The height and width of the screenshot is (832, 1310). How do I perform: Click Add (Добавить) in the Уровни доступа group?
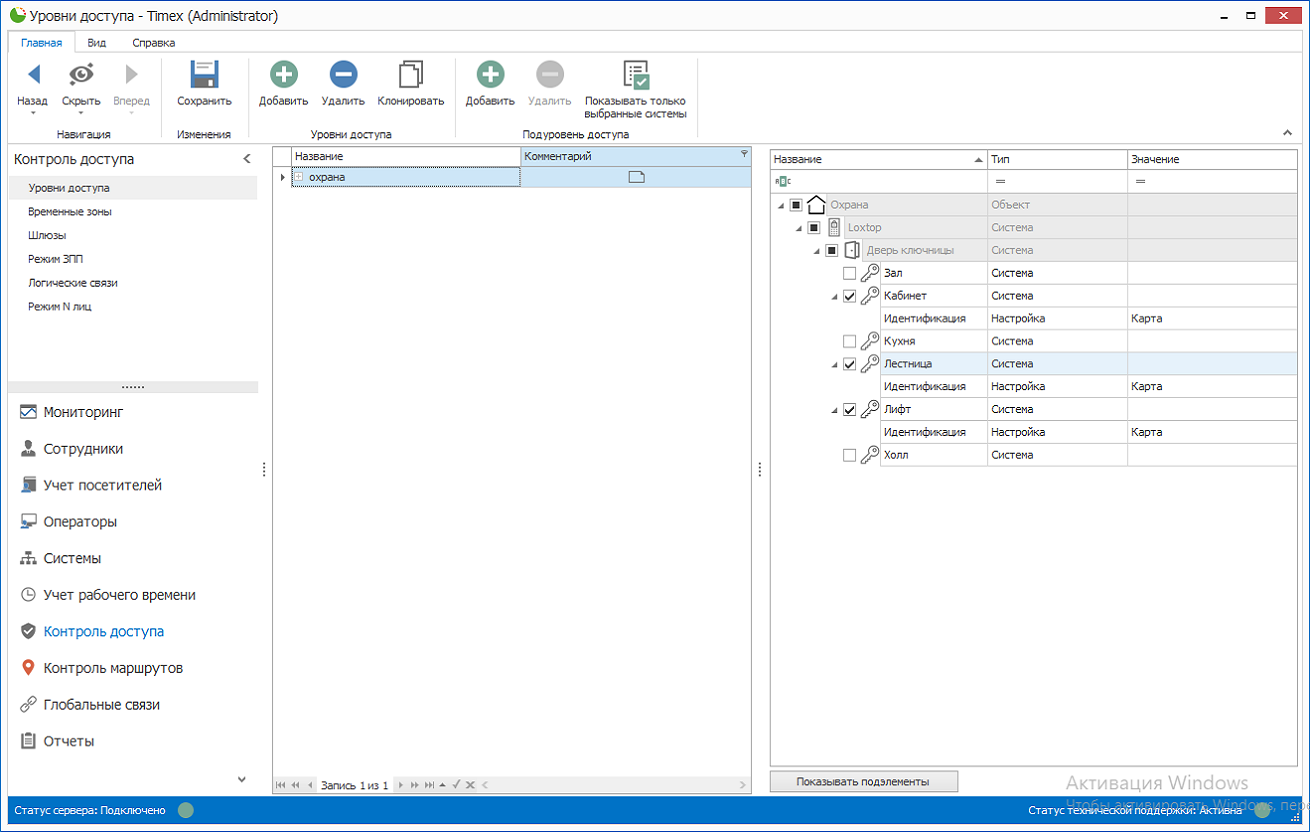[283, 76]
